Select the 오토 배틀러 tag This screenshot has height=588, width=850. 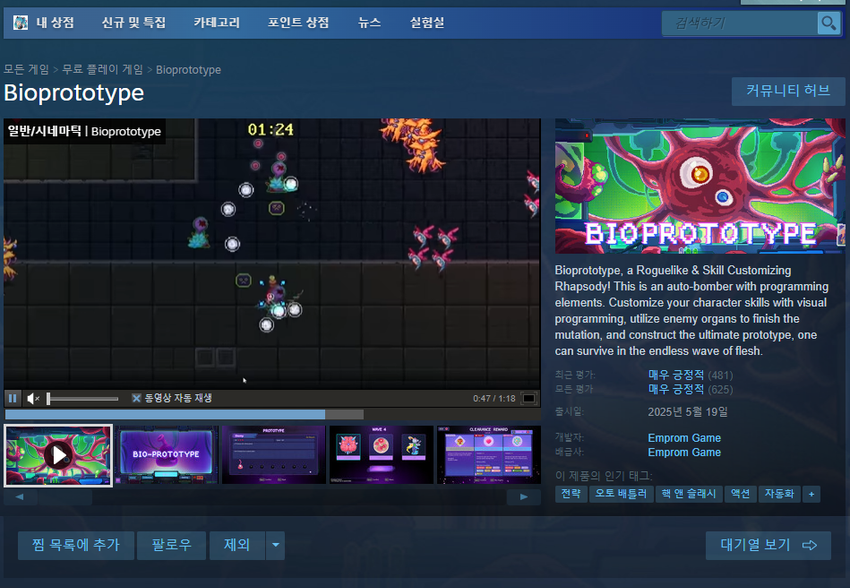[x=621, y=494]
